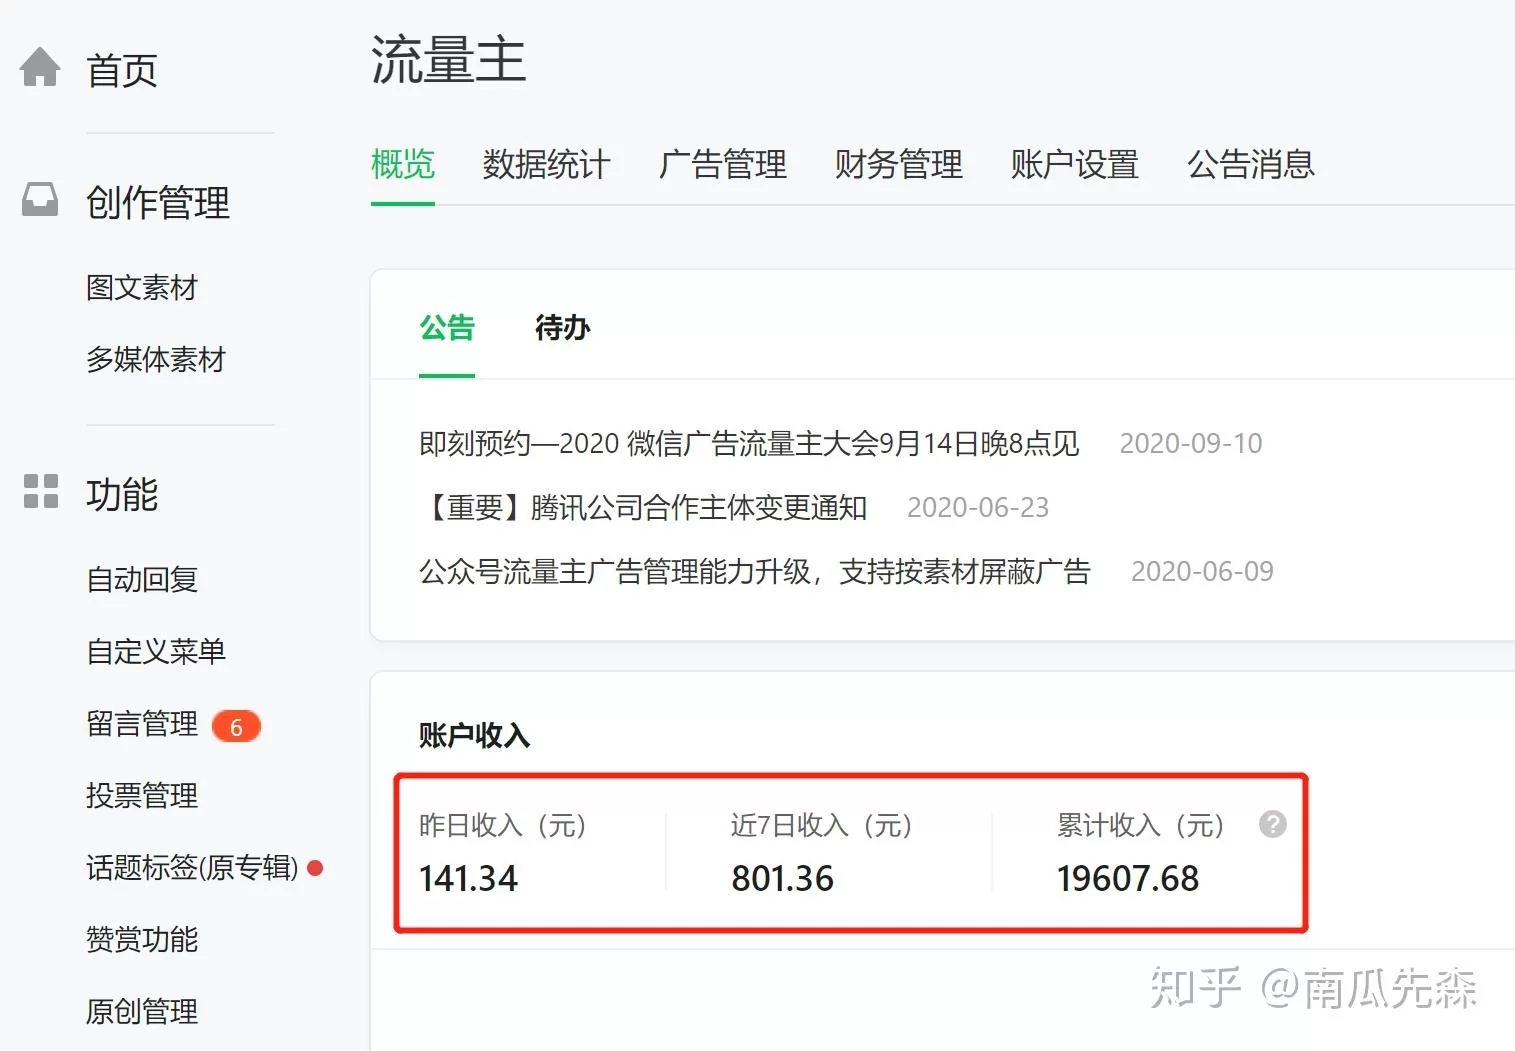Viewport: 1515px width, 1051px height.
Task: Open the 公众号流量主广告管理能力升级 announcement
Action: pos(754,571)
